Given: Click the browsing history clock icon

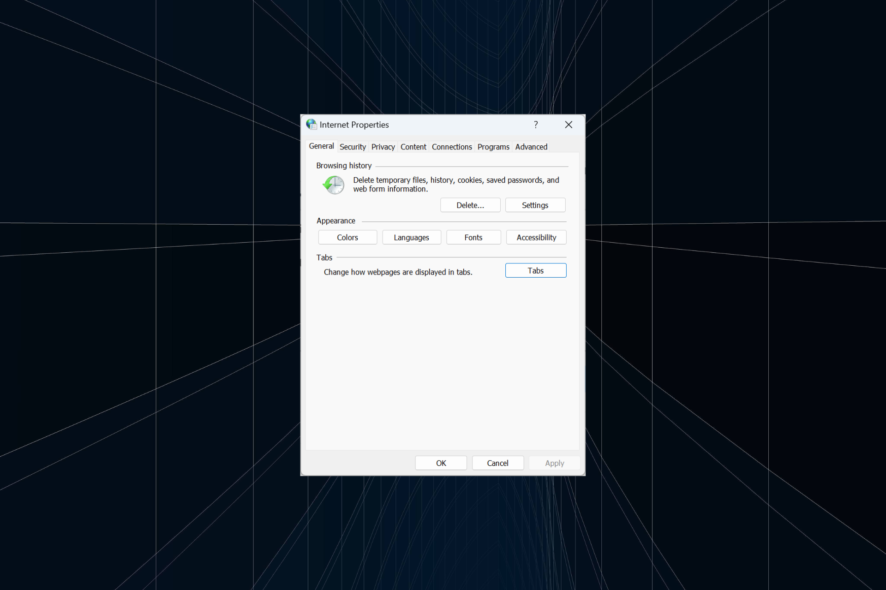Looking at the screenshot, I should coord(333,185).
